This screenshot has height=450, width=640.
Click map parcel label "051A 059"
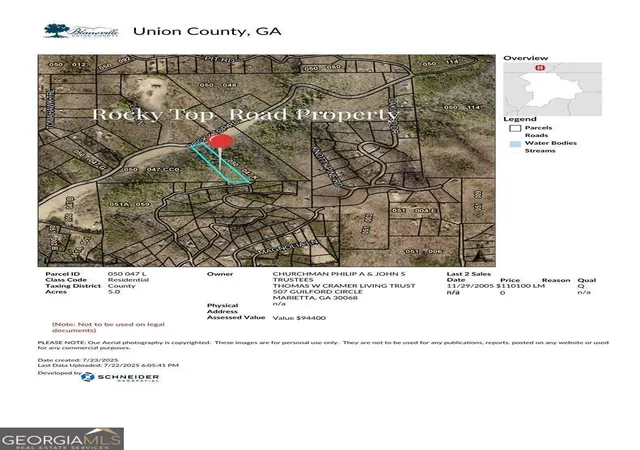(x=130, y=204)
